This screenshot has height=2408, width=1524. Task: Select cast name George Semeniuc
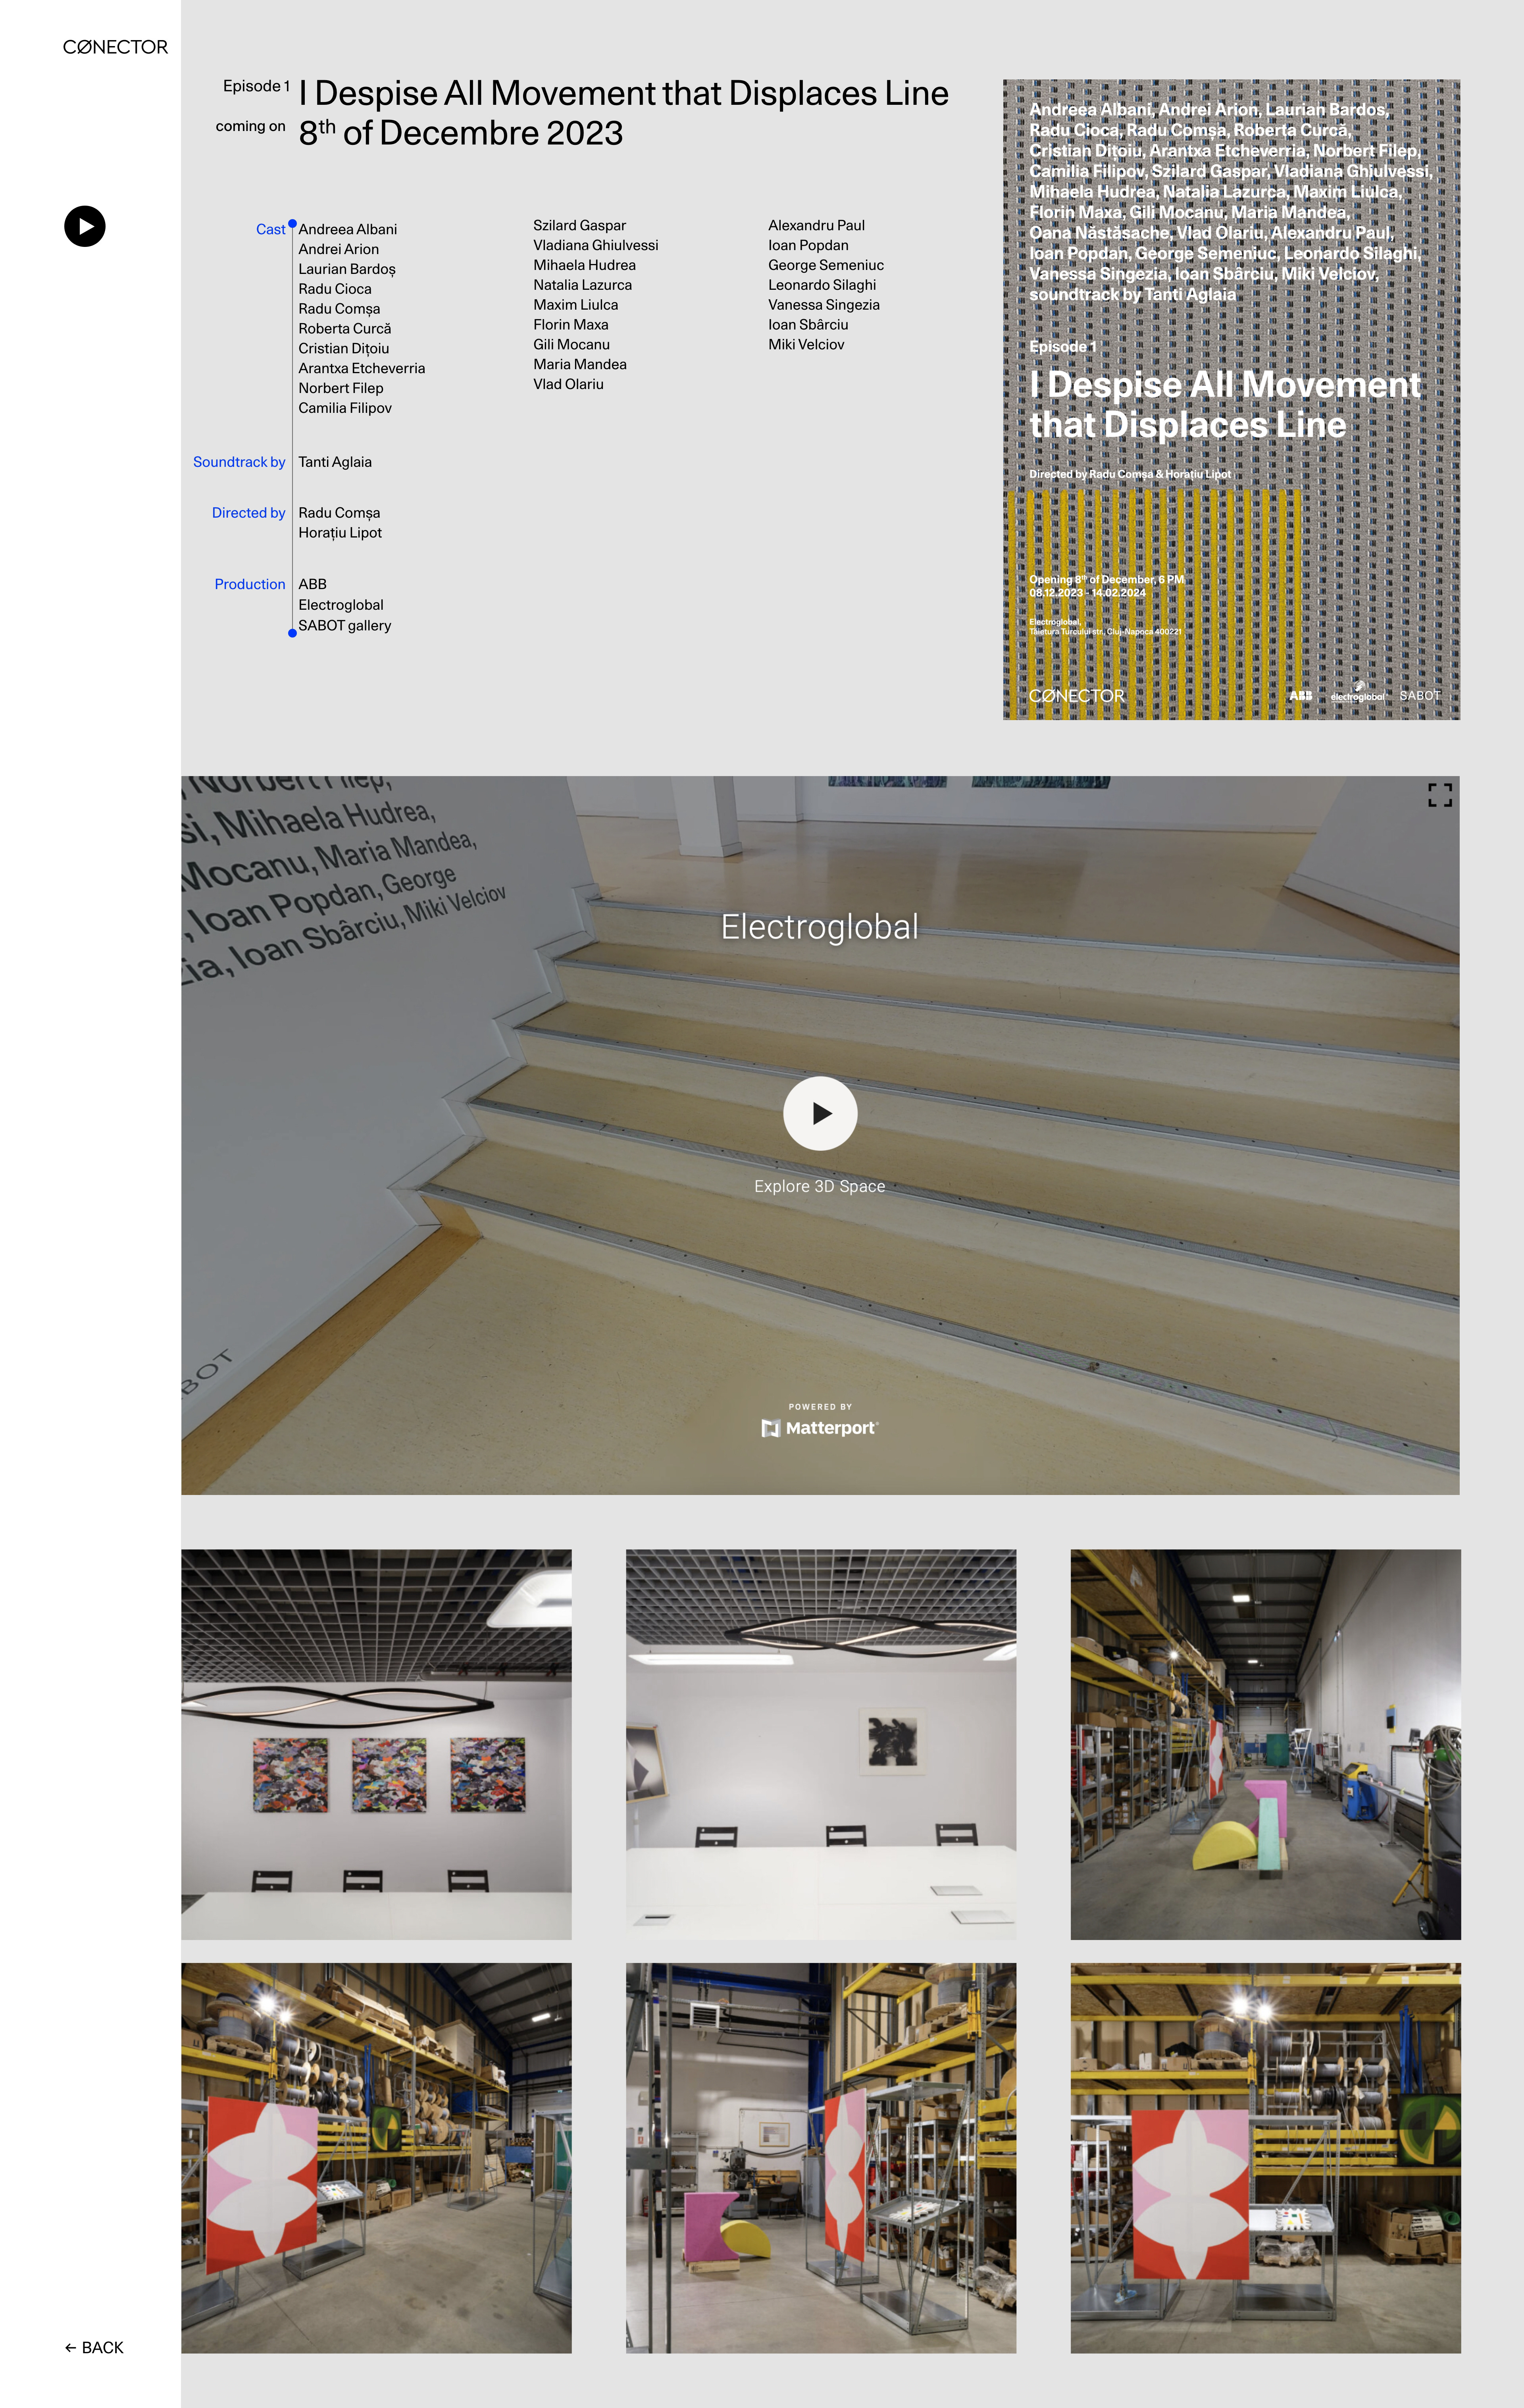pyautogui.click(x=826, y=265)
